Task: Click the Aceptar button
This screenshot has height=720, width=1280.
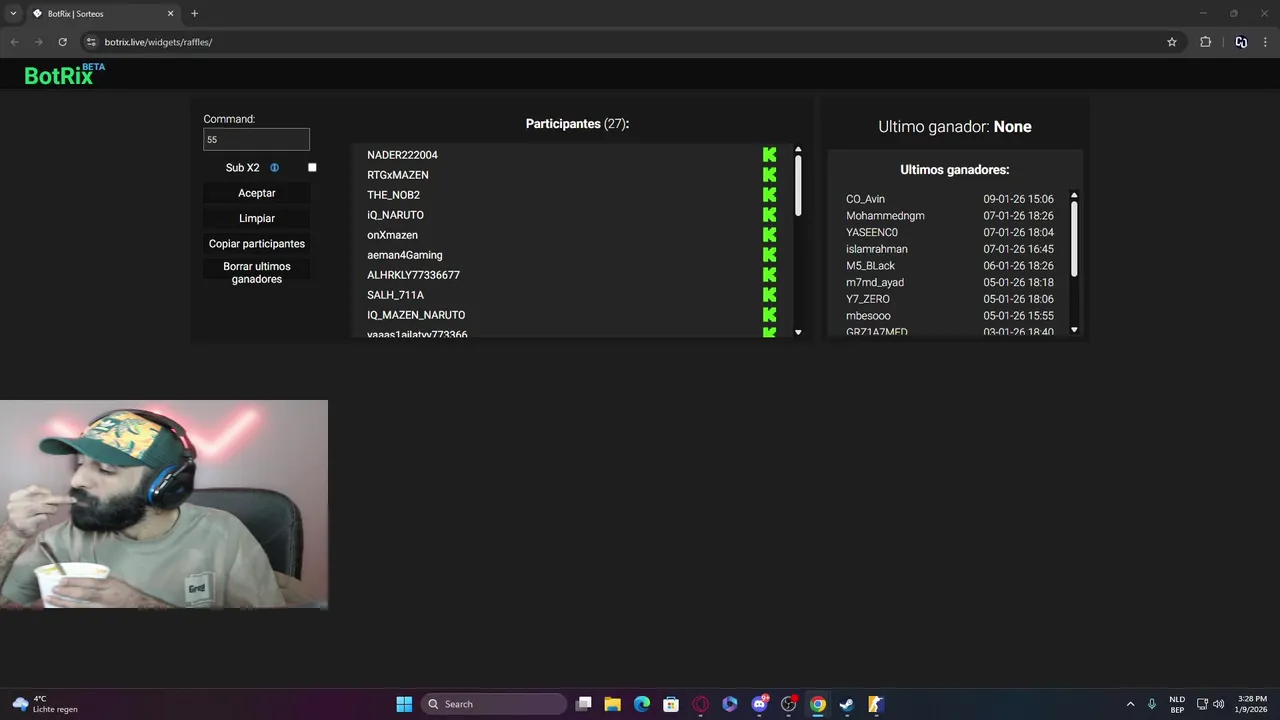Action: coord(257,193)
